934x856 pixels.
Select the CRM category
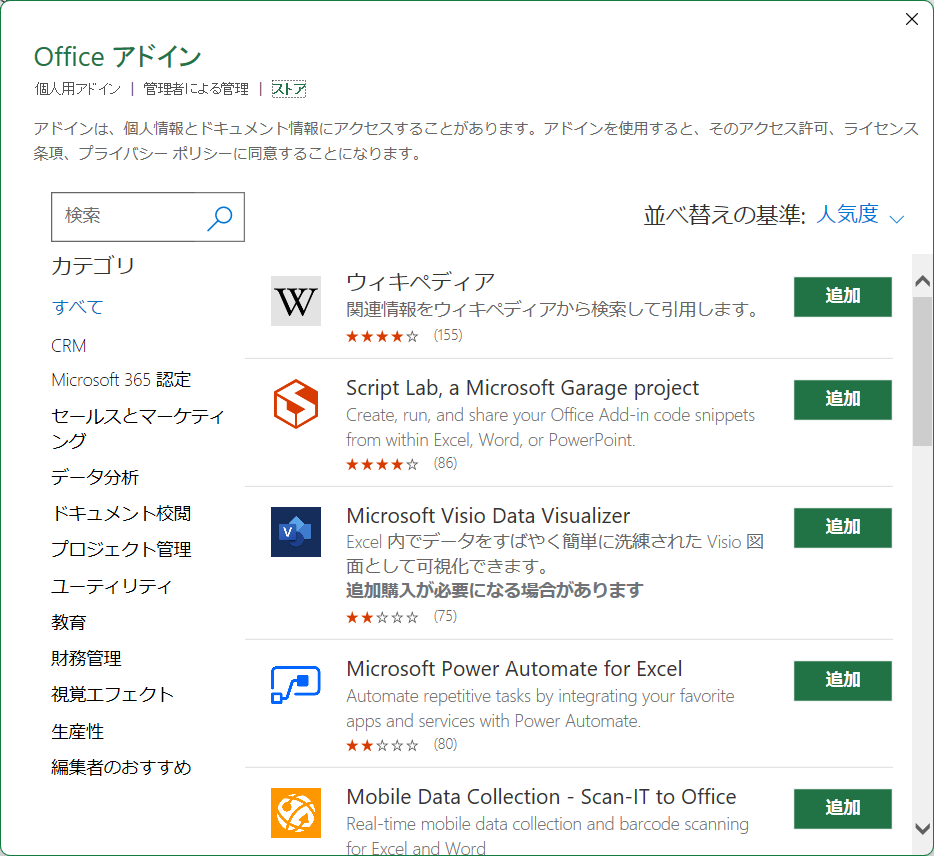click(69, 345)
